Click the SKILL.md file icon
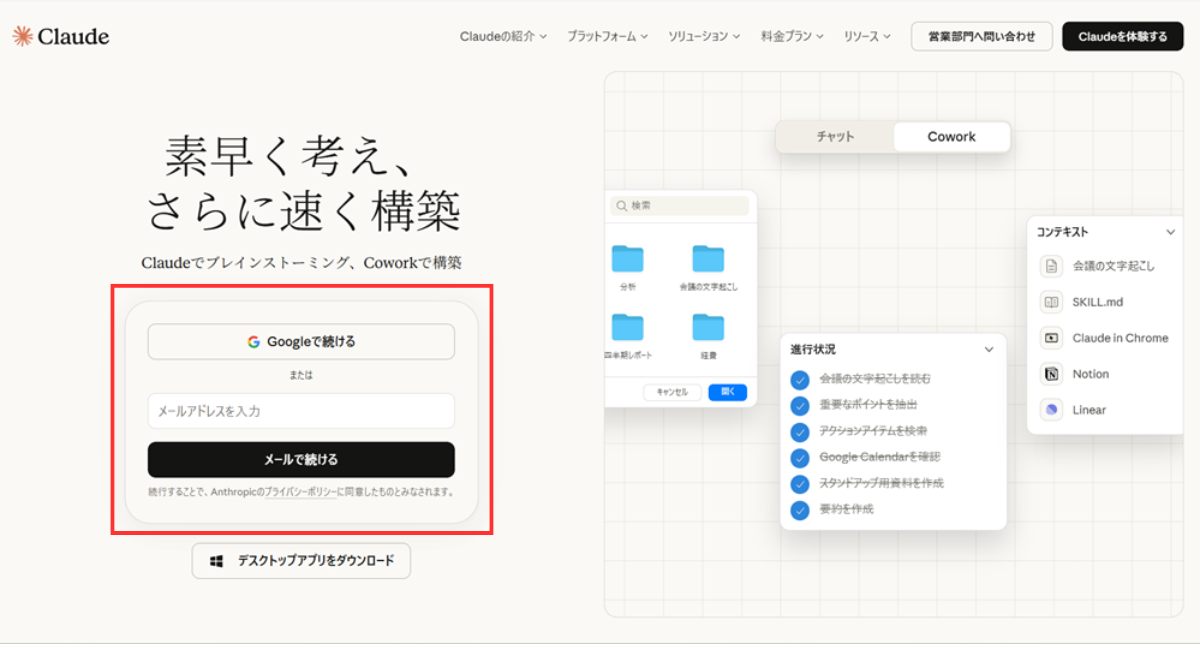Screen dimensions: 1200x650 click(x=1051, y=302)
